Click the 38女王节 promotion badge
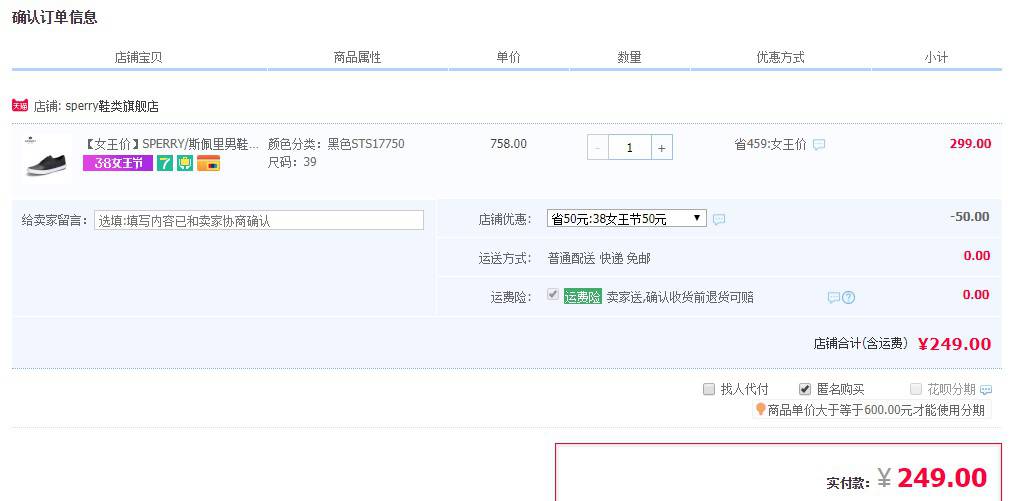The height and width of the screenshot is (501, 1009). (x=117, y=163)
